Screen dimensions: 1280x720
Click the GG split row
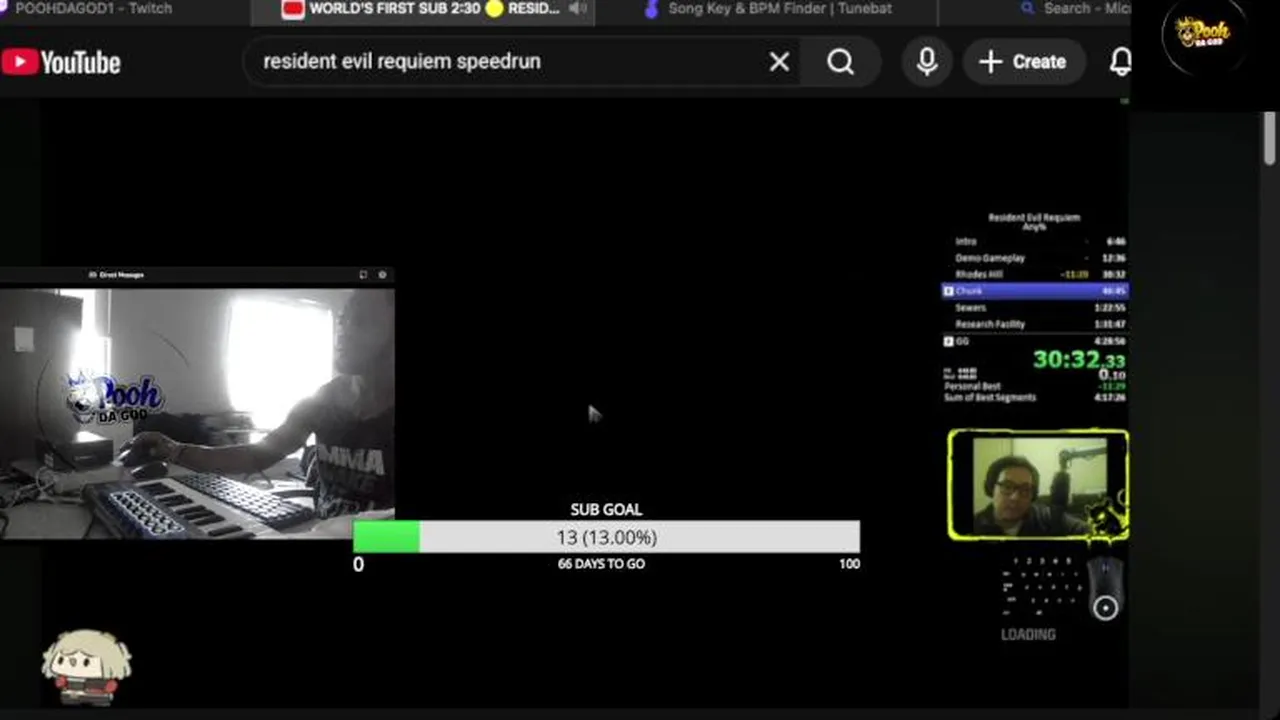[1035, 341]
